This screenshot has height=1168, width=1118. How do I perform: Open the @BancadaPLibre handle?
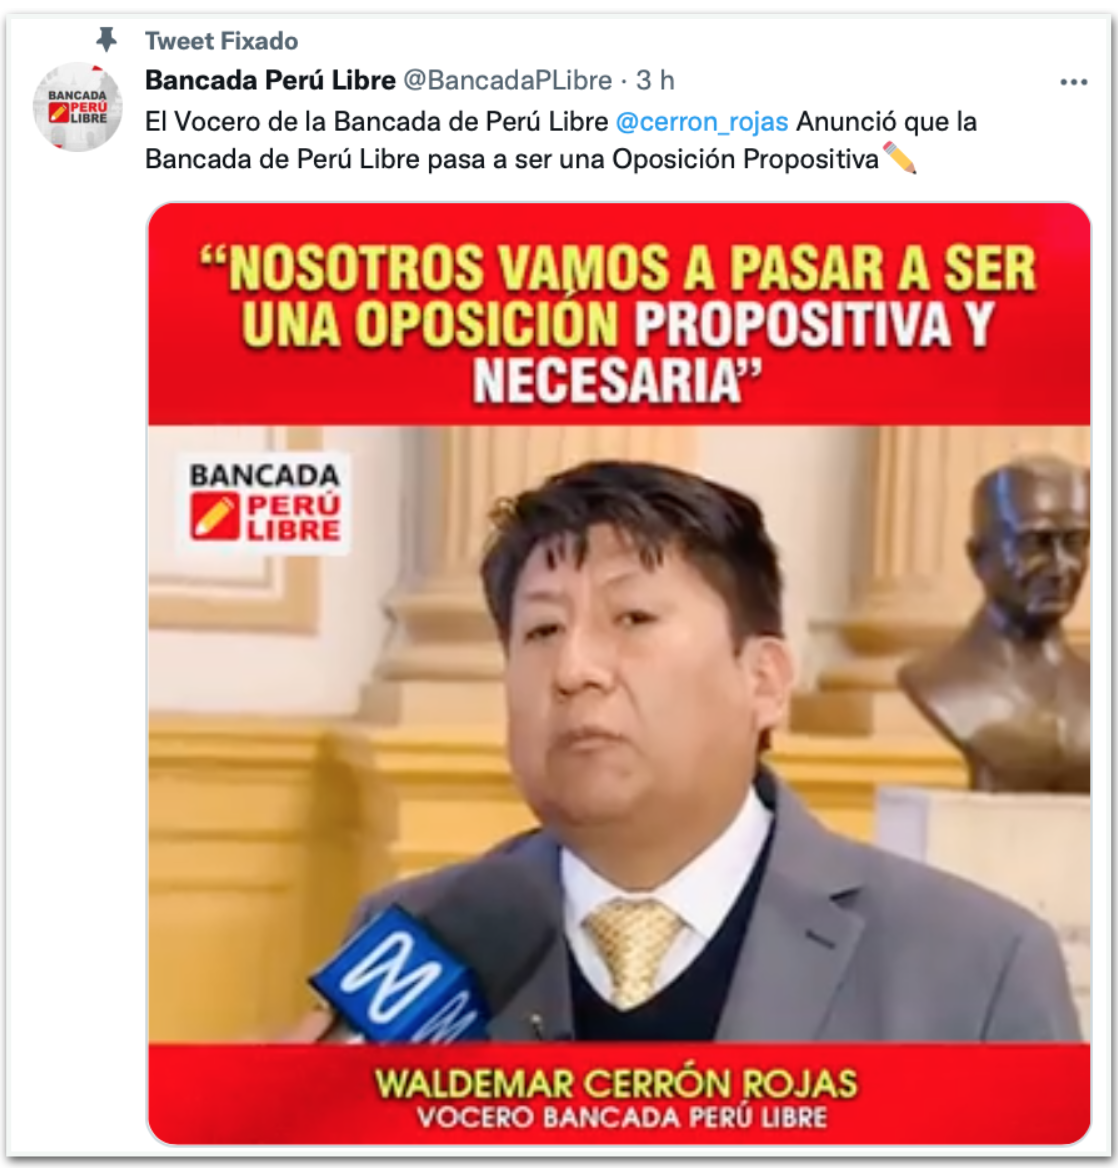click(x=507, y=80)
